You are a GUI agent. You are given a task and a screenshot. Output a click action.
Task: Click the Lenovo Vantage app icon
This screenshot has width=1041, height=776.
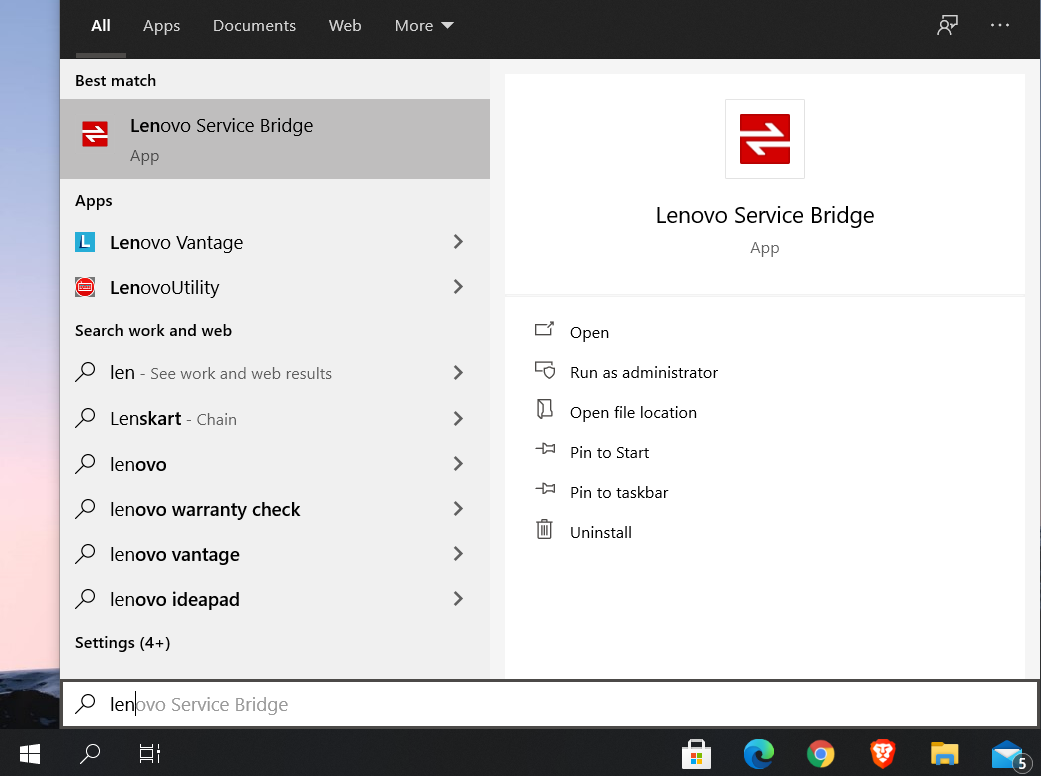pyautogui.click(x=85, y=242)
